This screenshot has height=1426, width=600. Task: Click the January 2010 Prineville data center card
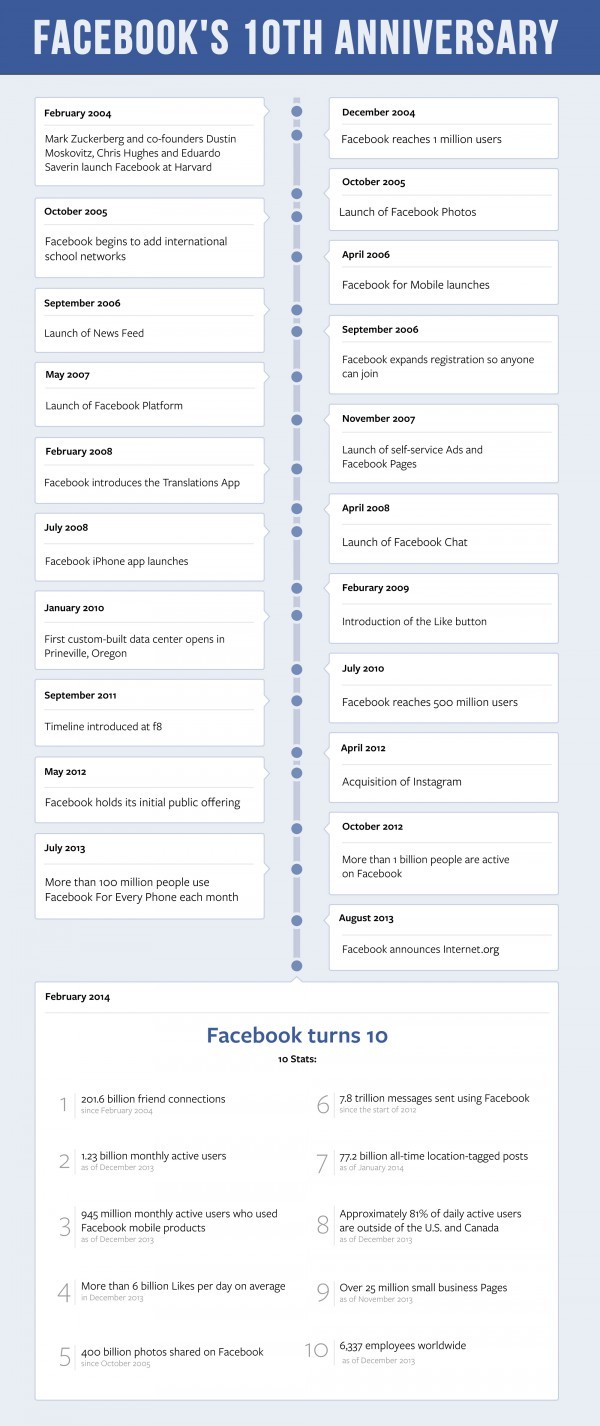pyautogui.click(x=150, y=630)
